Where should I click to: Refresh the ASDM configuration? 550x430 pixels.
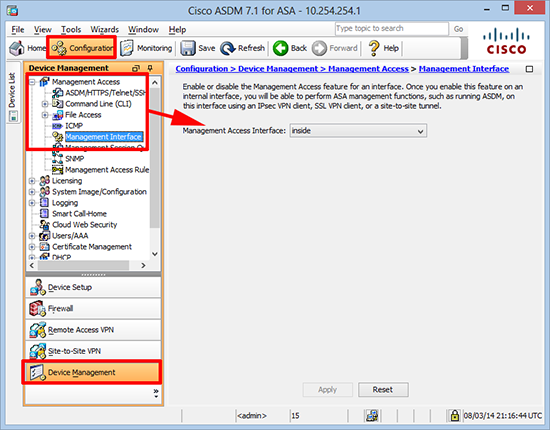click(x=242, y=48)
